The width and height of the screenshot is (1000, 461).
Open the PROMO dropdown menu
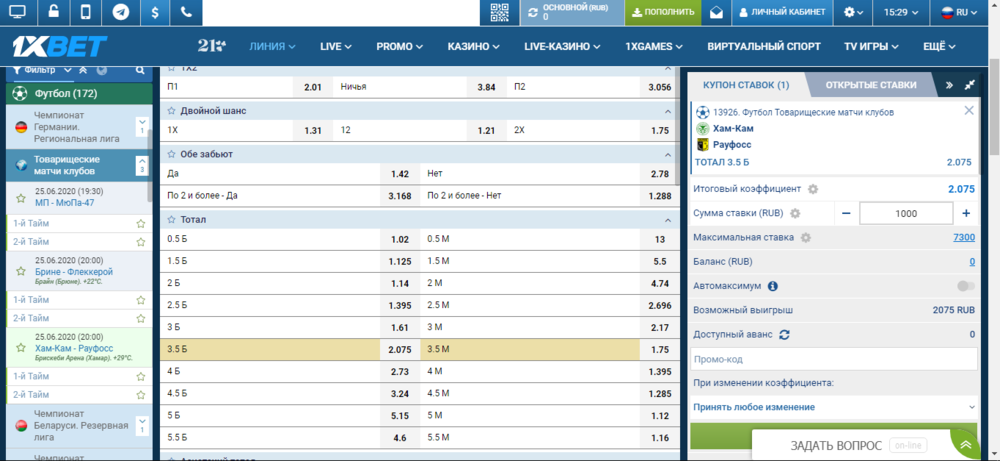(x=399, y=47)
